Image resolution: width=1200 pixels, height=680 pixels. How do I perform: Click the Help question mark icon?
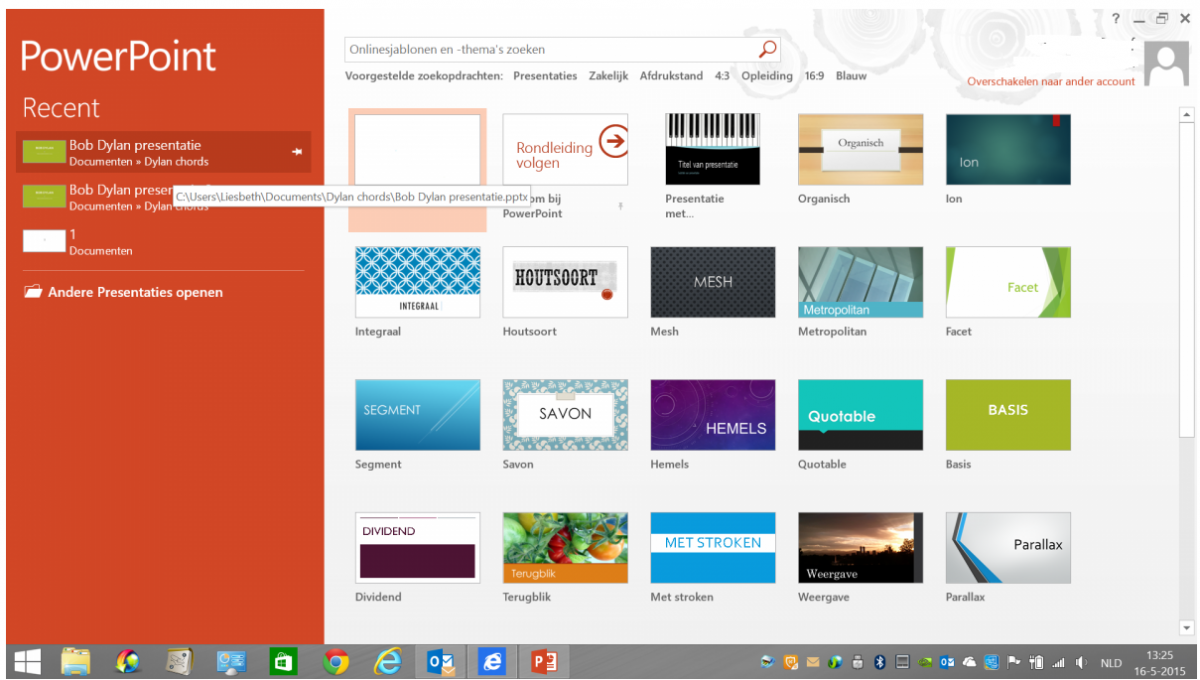tap(1116, 19)
